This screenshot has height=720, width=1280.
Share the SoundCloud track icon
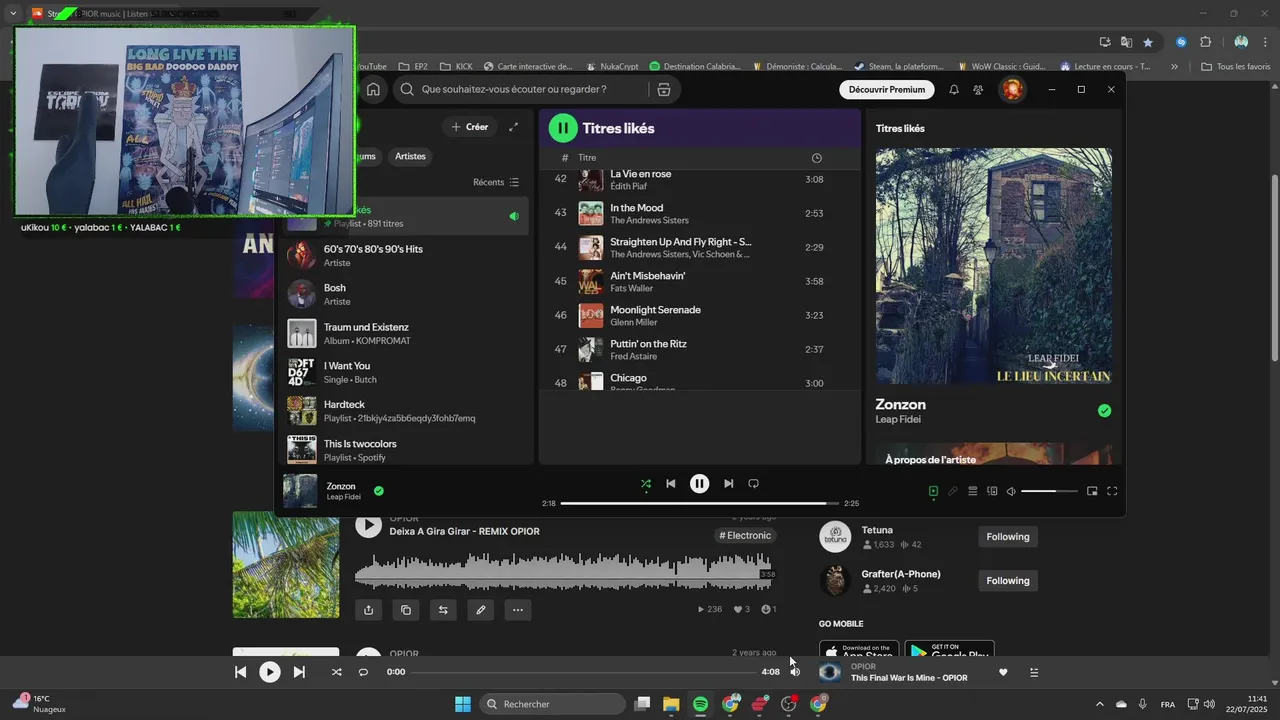point(369,609)
